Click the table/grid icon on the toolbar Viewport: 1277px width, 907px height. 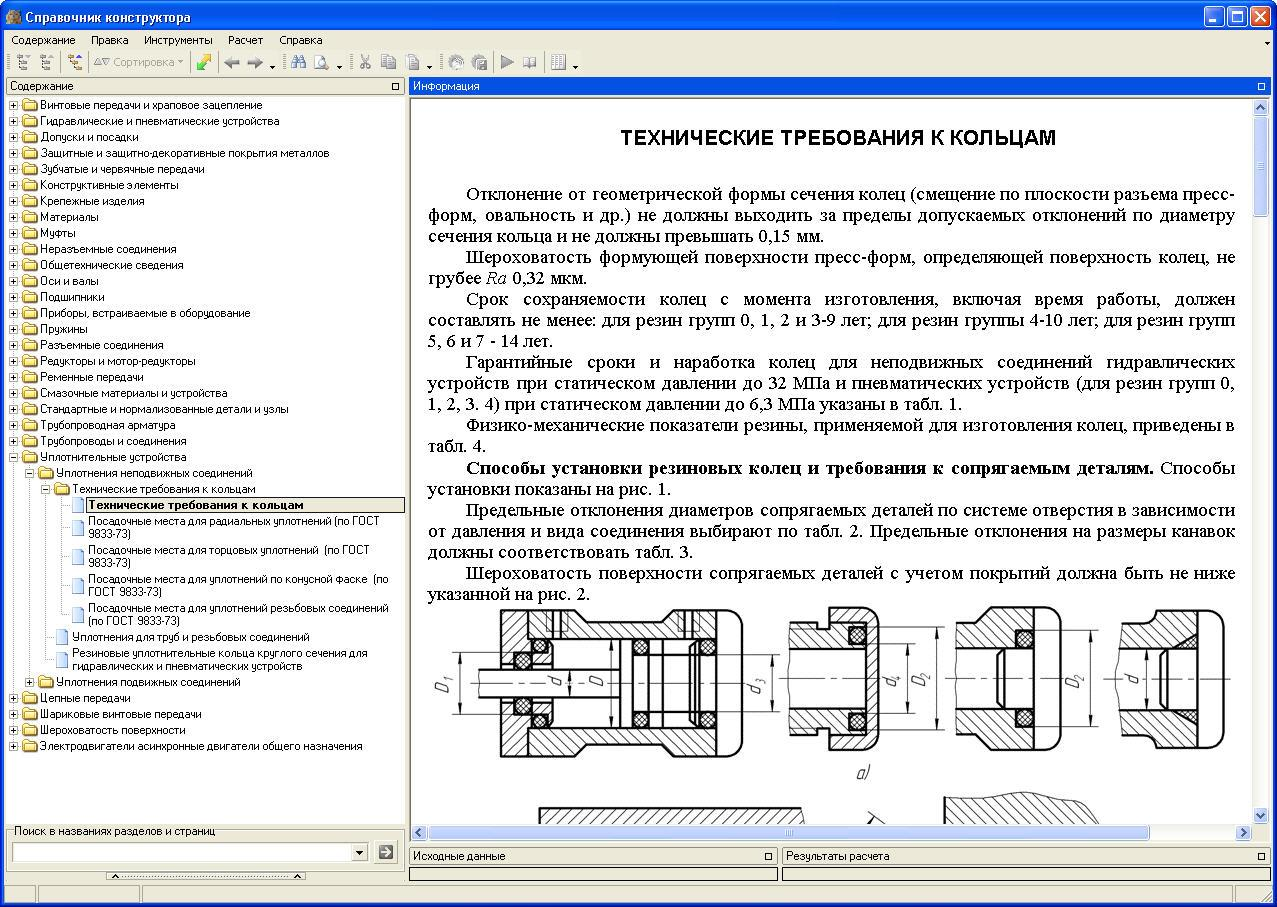[x=558, y=62]
